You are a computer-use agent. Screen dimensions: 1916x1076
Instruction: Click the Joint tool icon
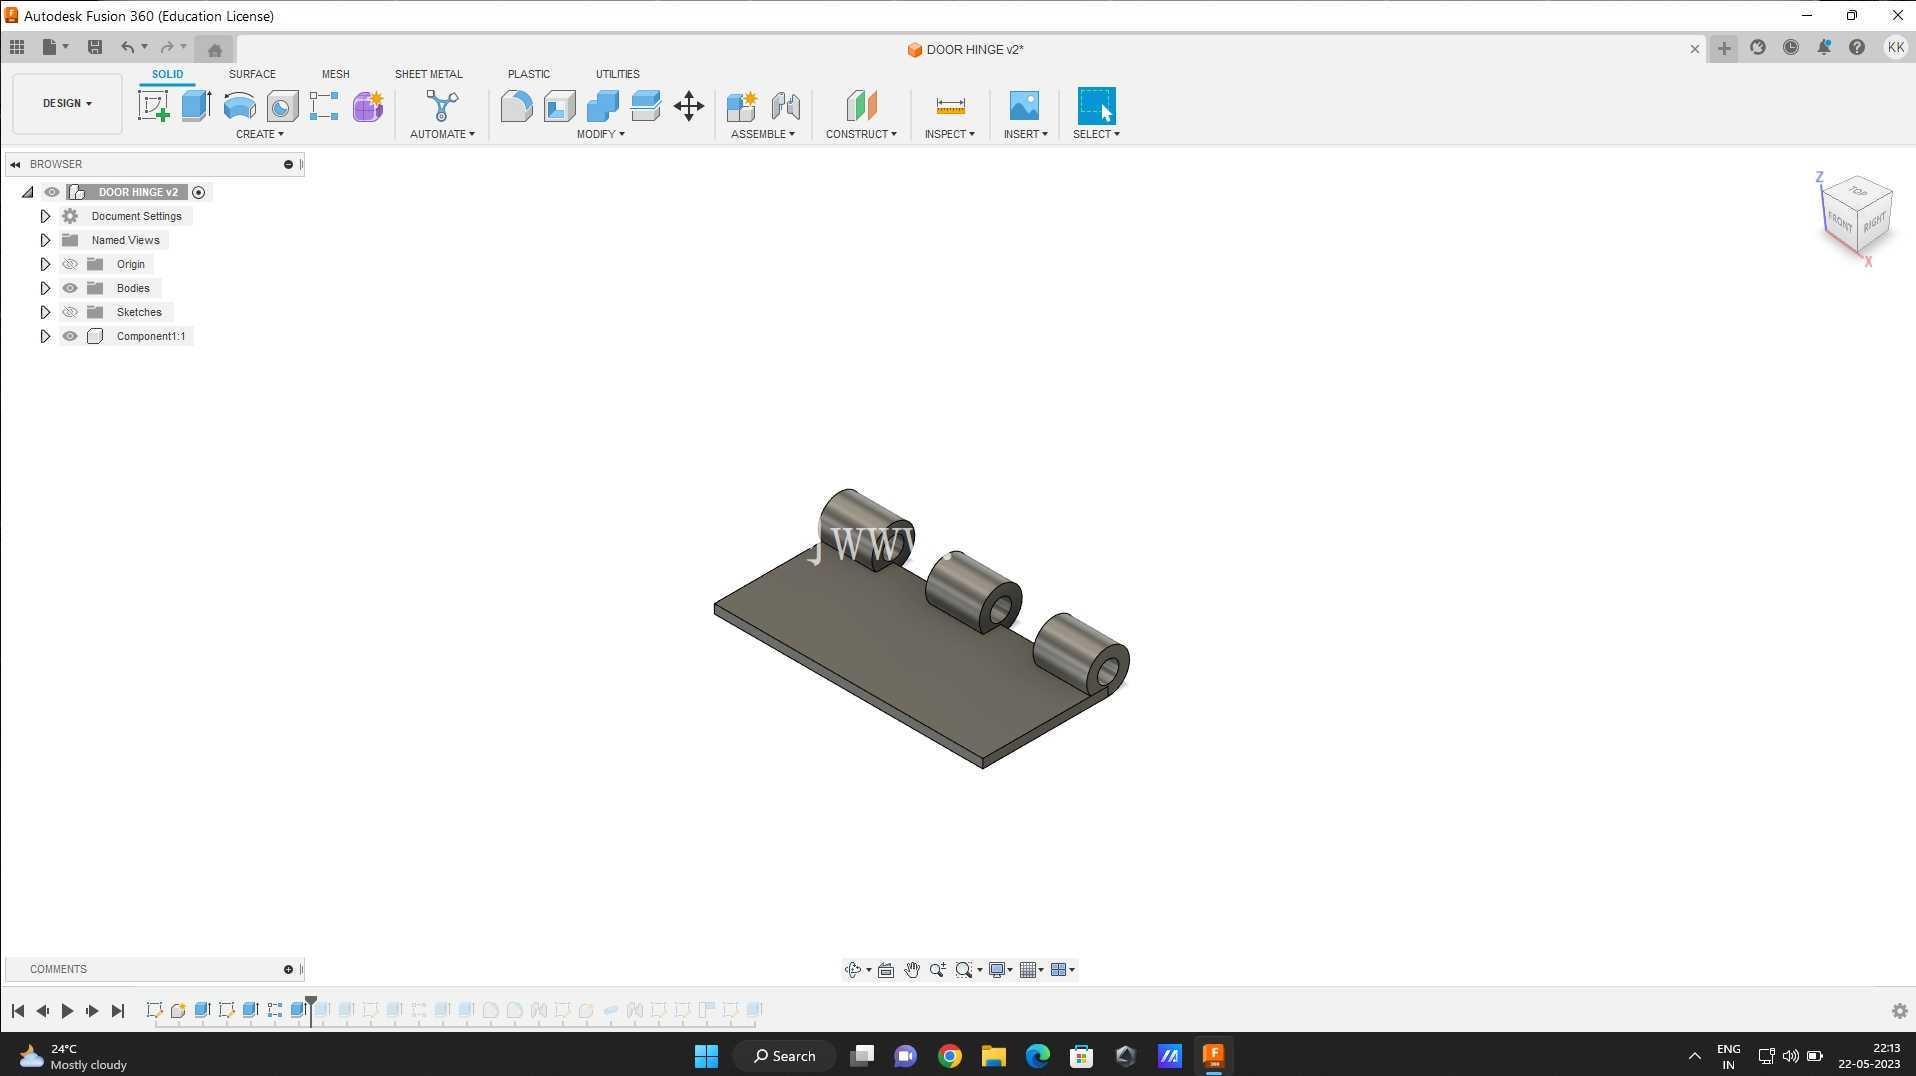[x=785, y=106]
